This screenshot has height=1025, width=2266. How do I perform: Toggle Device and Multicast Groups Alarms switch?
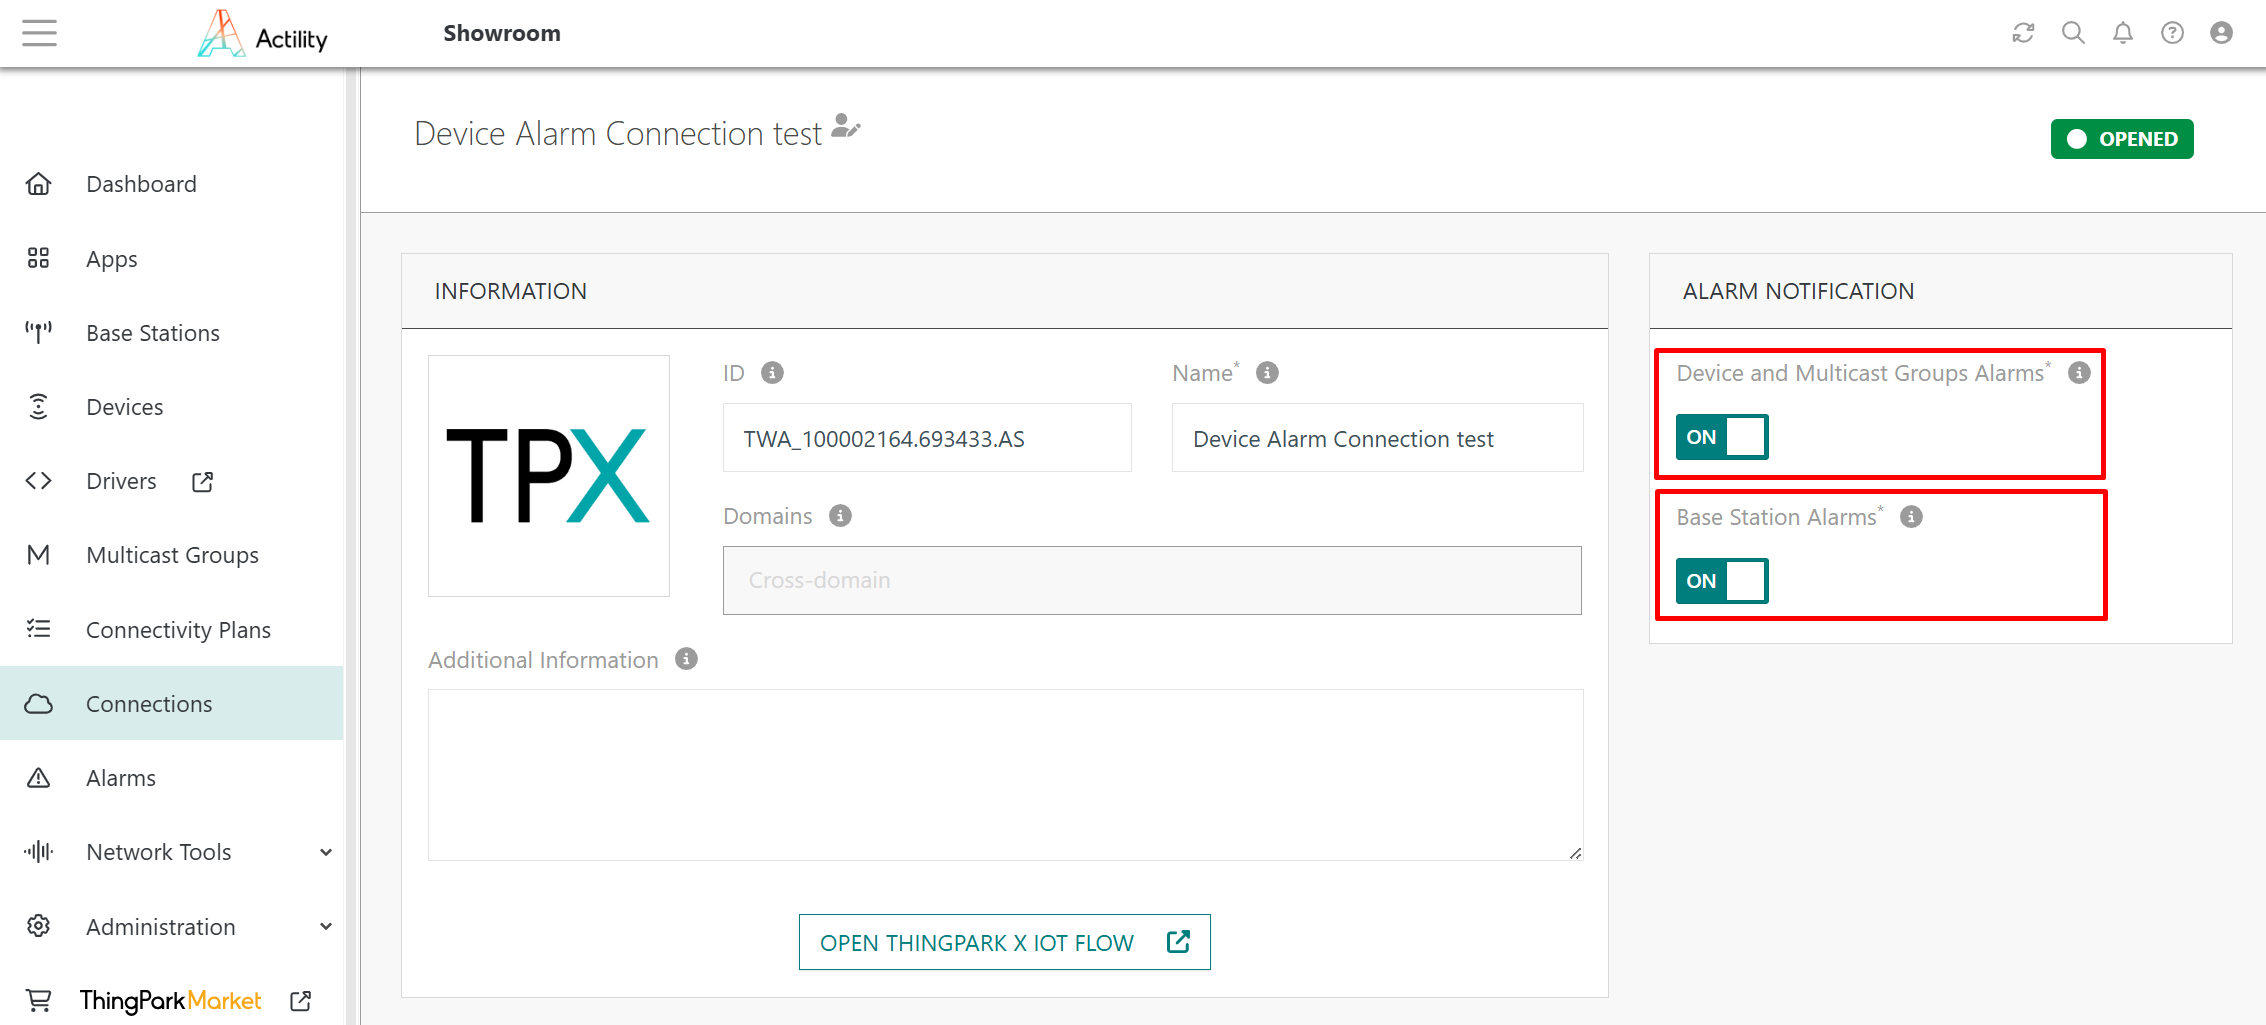click(1721, 437)
